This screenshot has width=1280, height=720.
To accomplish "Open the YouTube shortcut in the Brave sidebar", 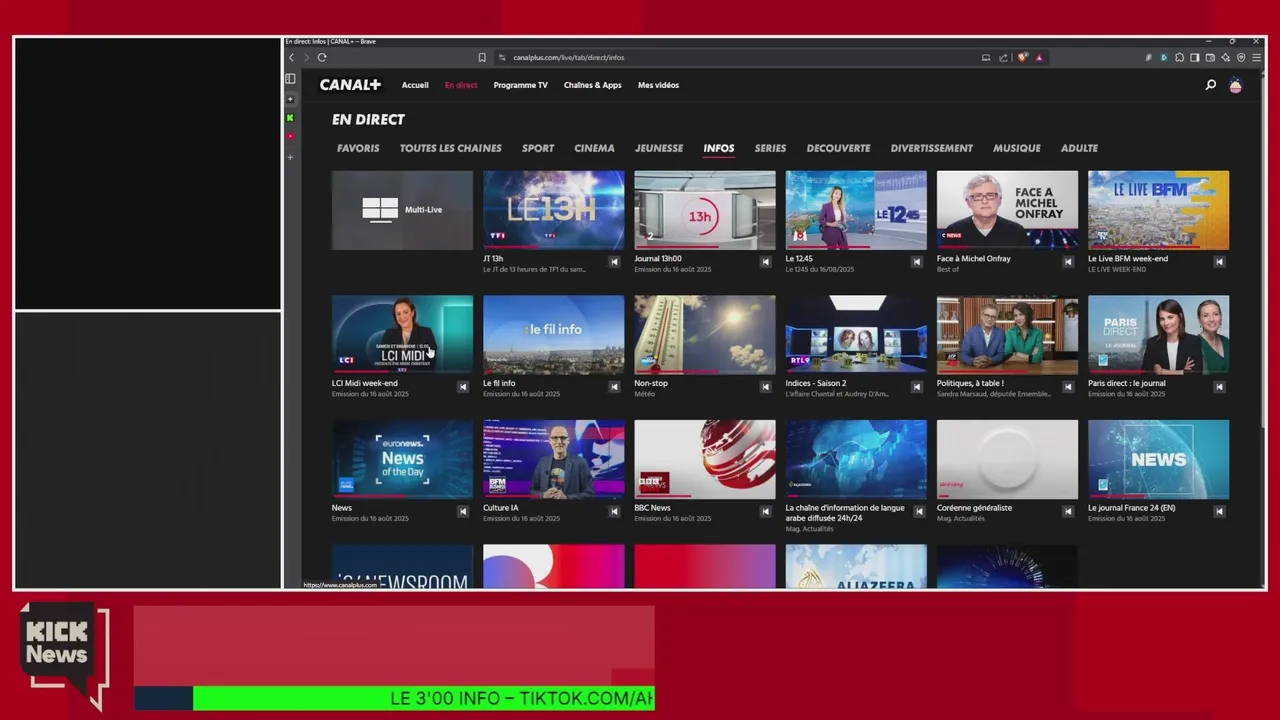I will pyautogui.click(x=290, y=136).
